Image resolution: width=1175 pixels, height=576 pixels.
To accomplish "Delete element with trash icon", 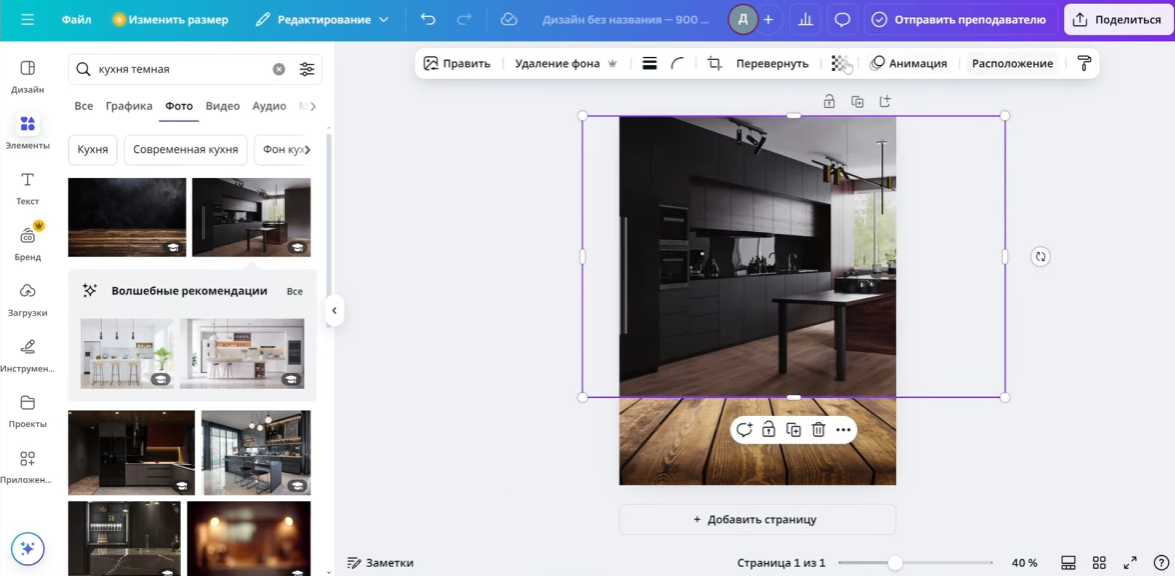I will tap(818, 430).
